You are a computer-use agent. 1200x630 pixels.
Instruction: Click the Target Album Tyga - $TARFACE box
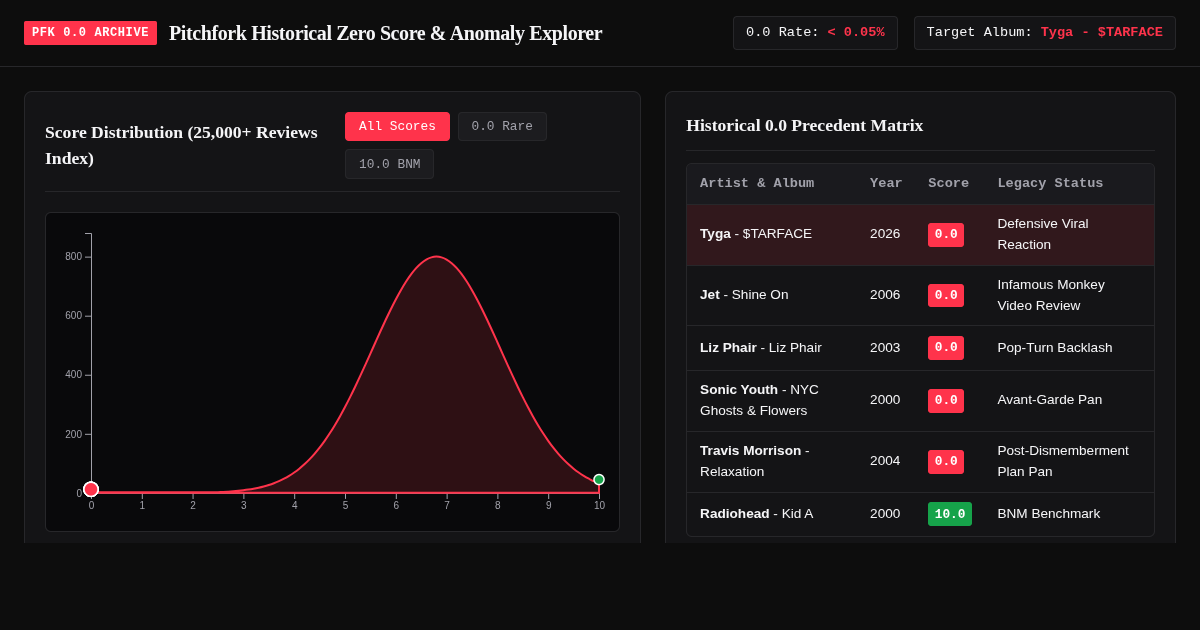[x=1044, y=33]
